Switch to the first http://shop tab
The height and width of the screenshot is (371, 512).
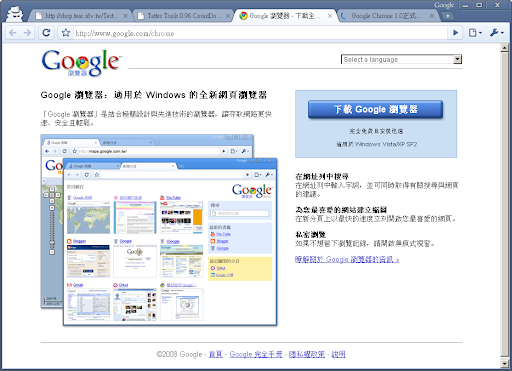point(80,16)
